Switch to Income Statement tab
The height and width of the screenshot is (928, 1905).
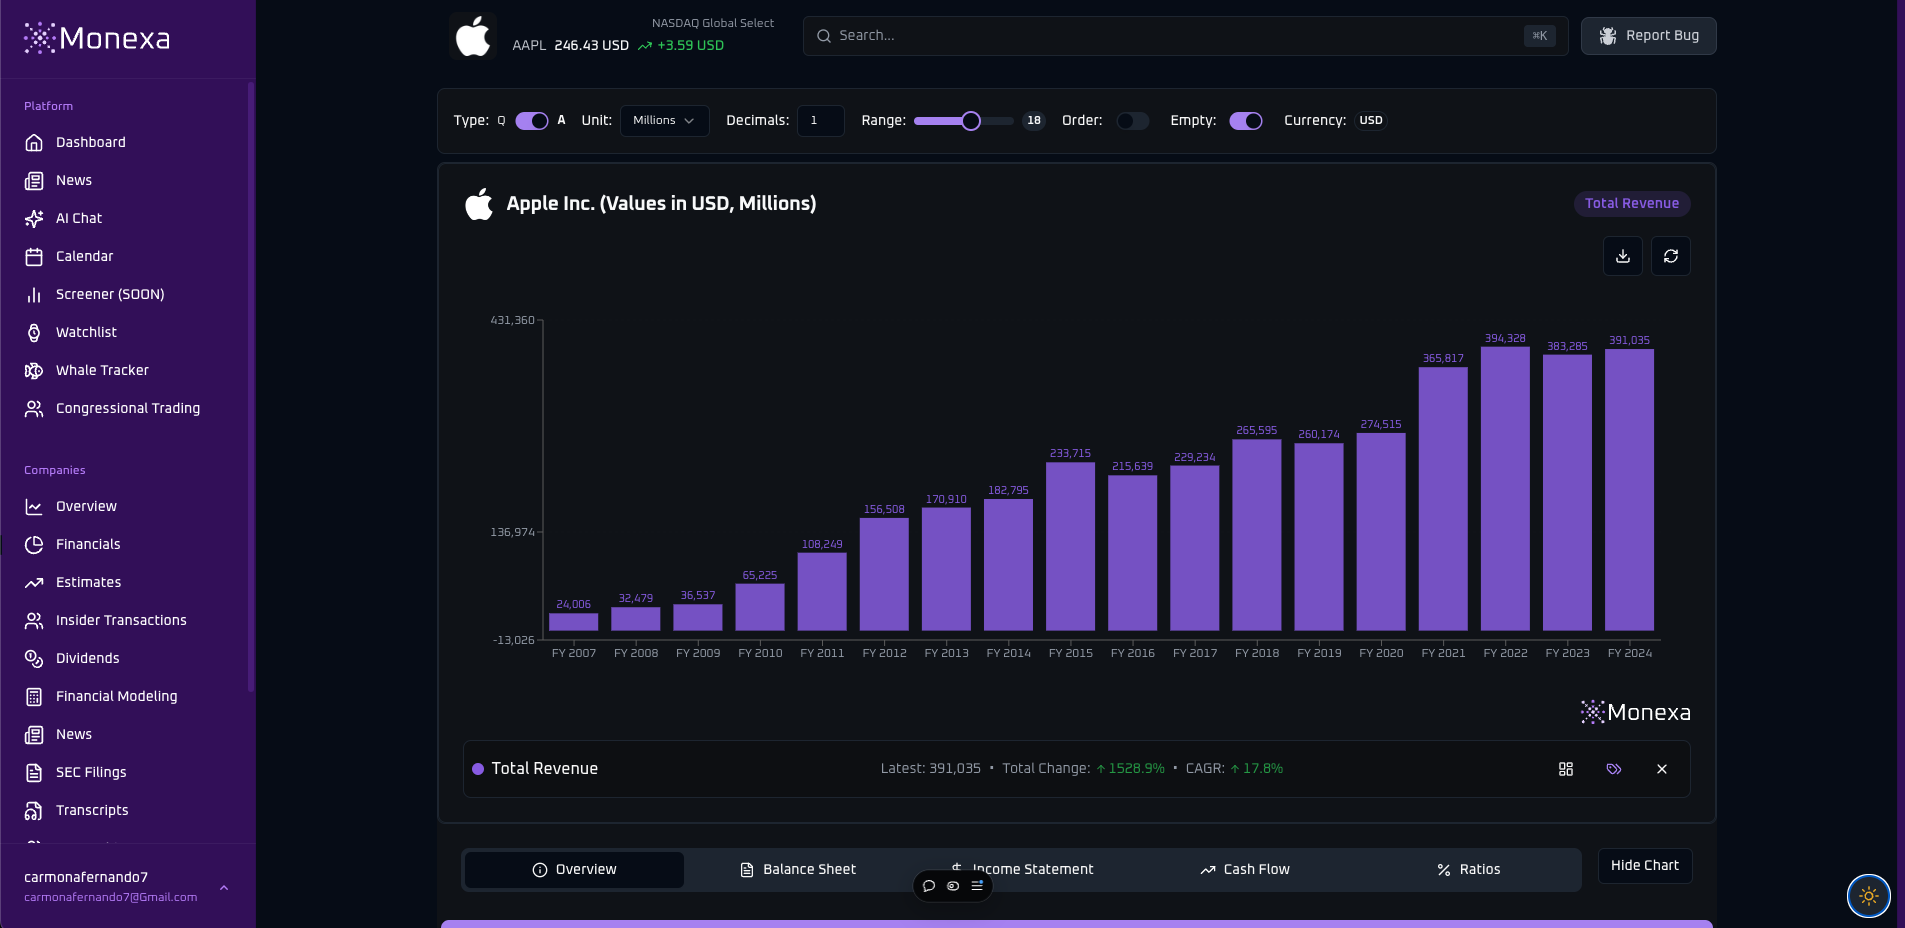(x=1021, y=870)
